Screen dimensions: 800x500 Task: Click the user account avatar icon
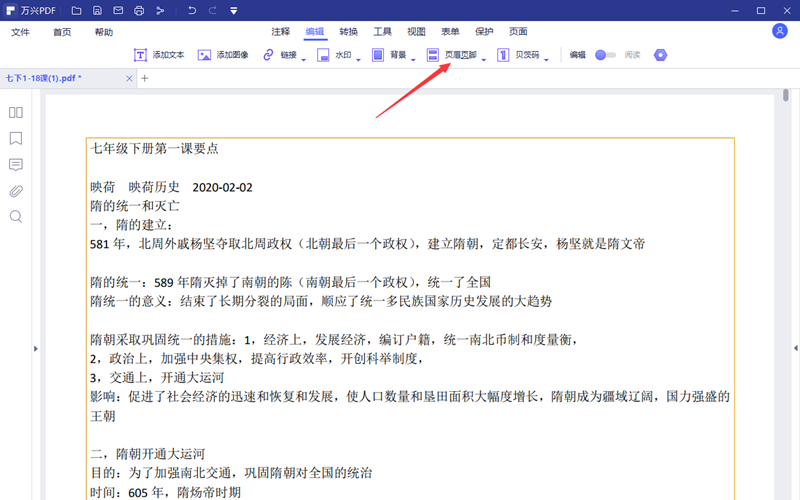tap(780, 31)
